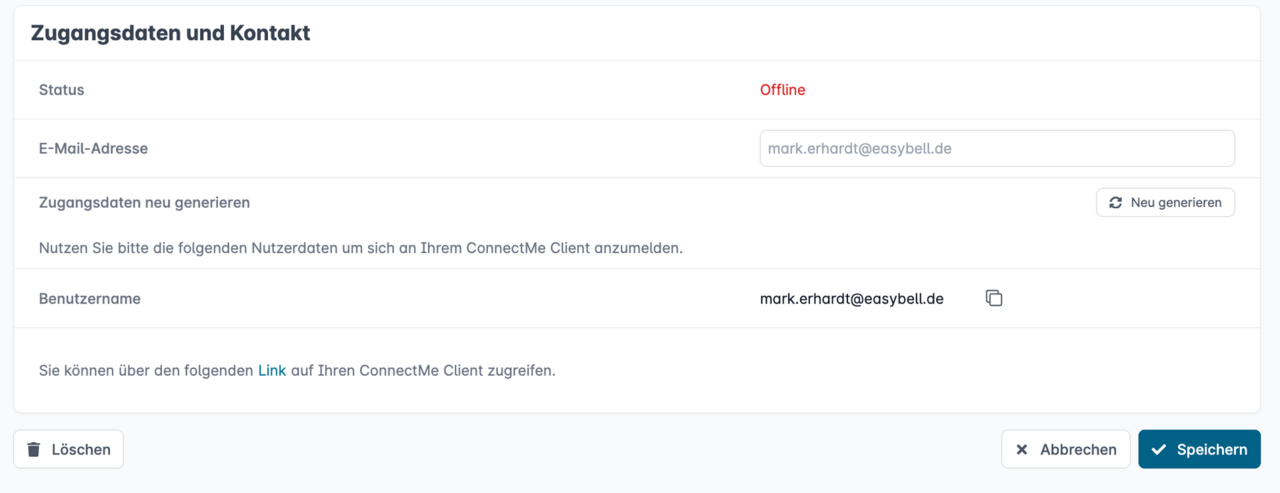Viewport: 1280px width, 493px height.
Task: Click the copy username icon
Action: (993, 298)
